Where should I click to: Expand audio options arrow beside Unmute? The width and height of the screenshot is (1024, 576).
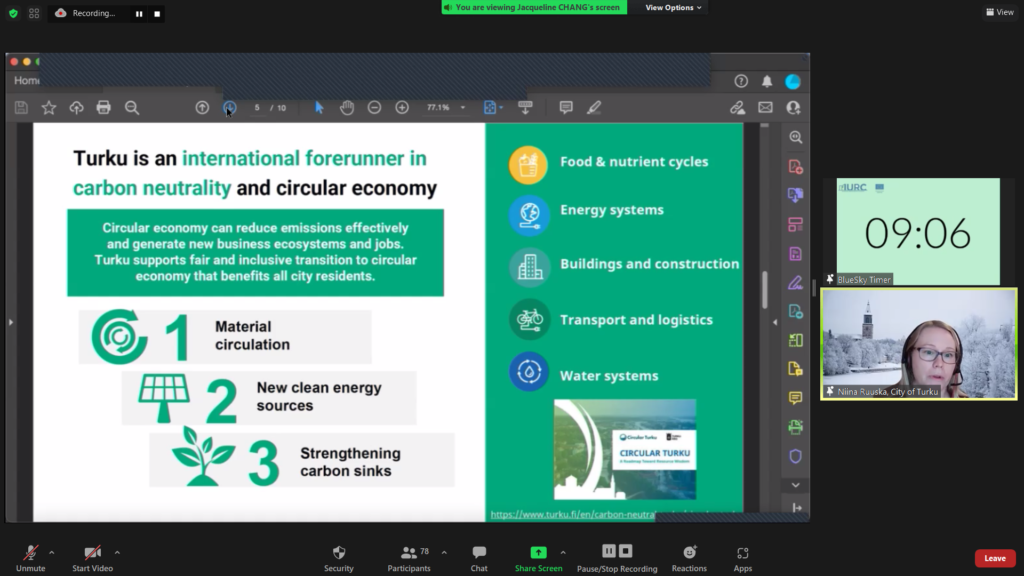point(52,551)
